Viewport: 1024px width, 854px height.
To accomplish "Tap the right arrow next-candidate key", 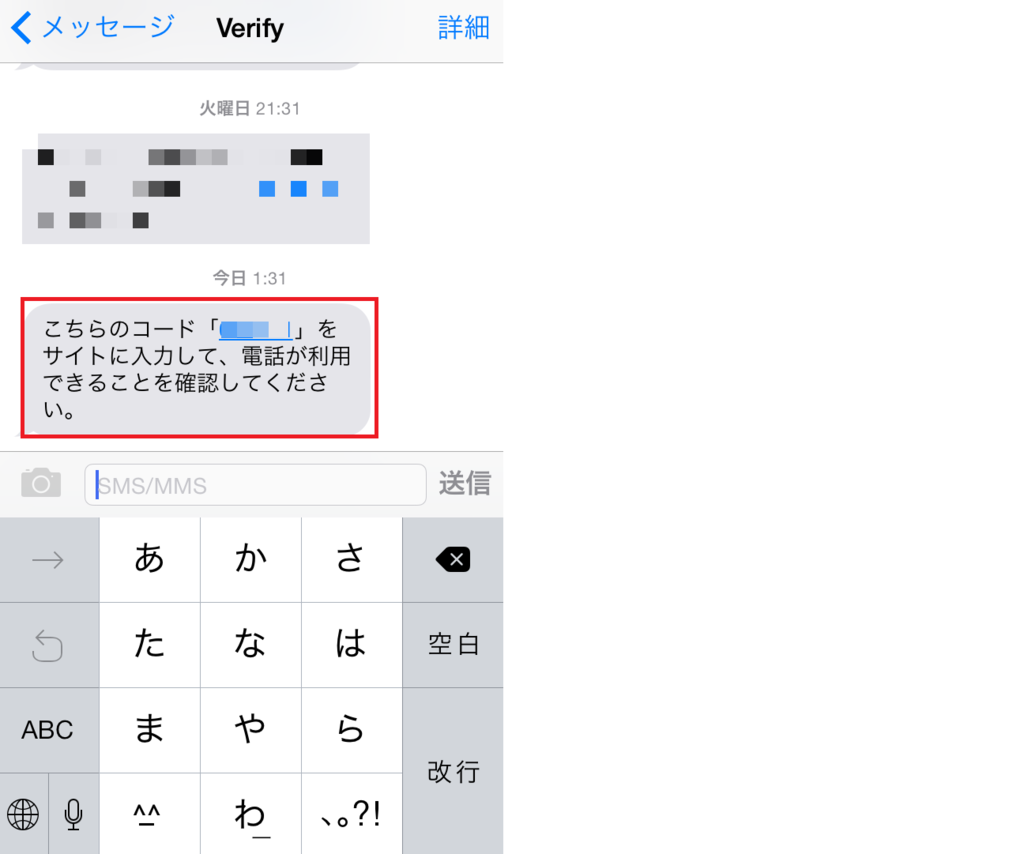I will (x=49, y=560).
